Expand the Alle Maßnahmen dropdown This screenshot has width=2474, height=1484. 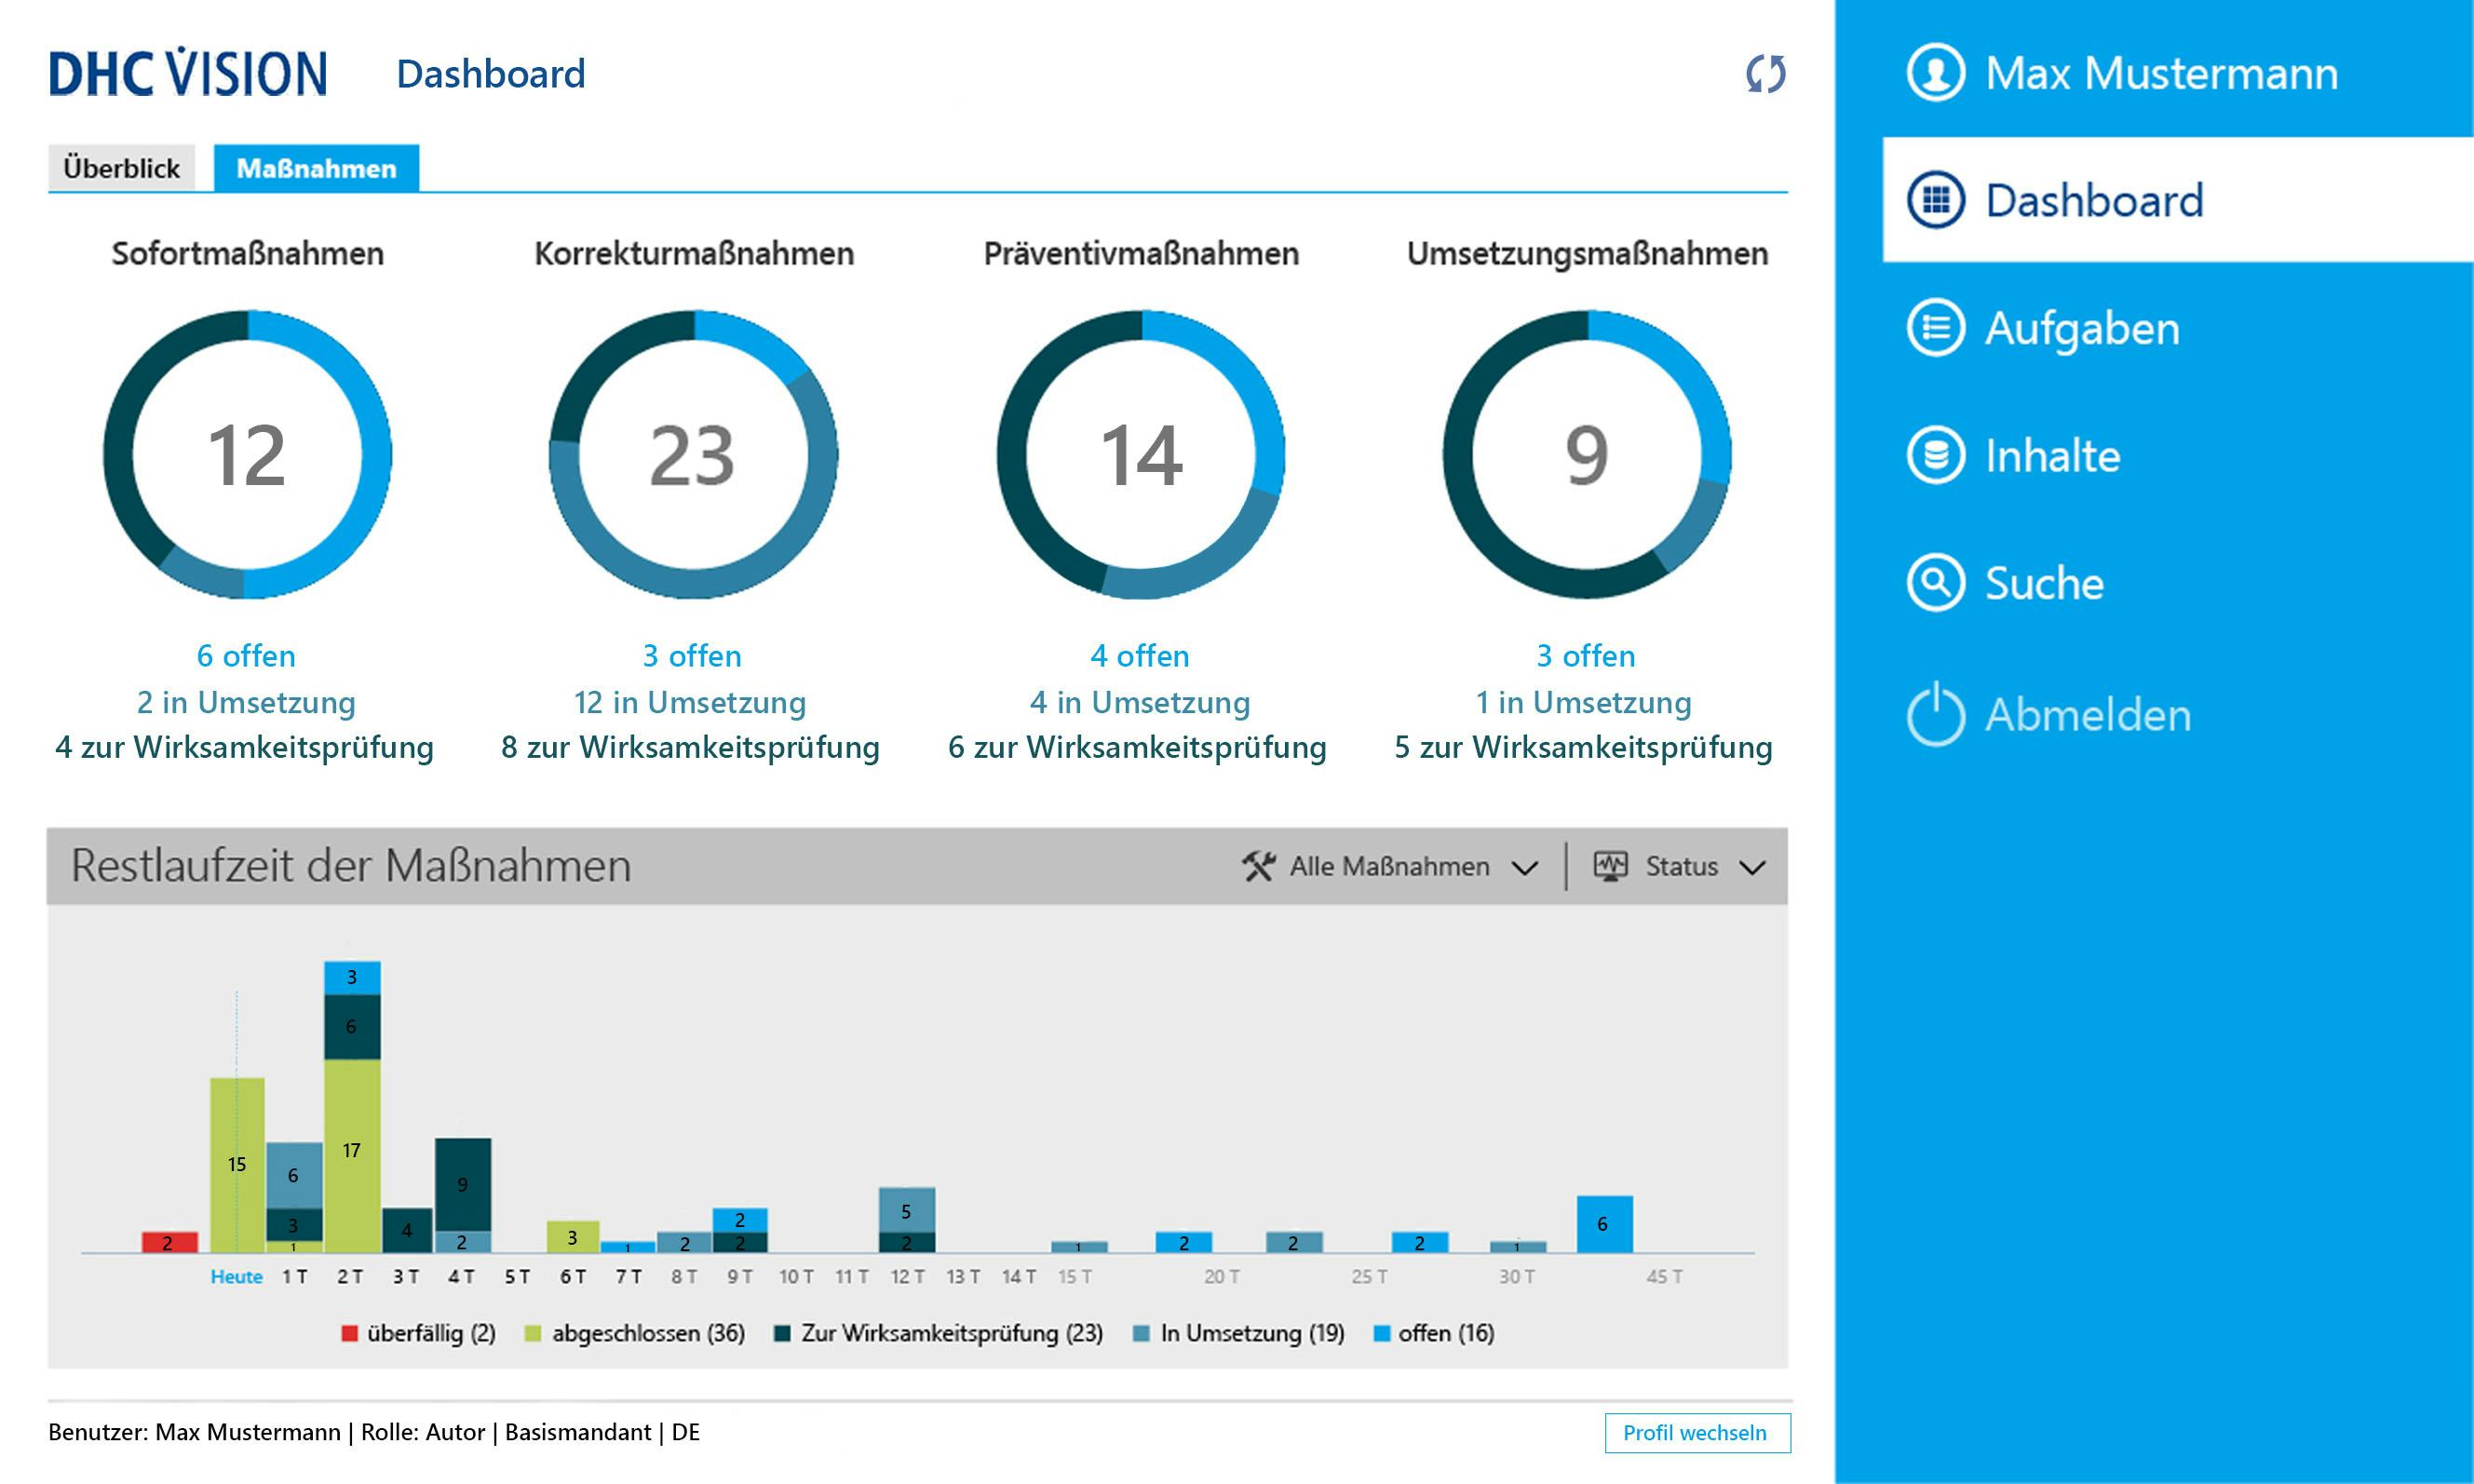coord(1525,868)
